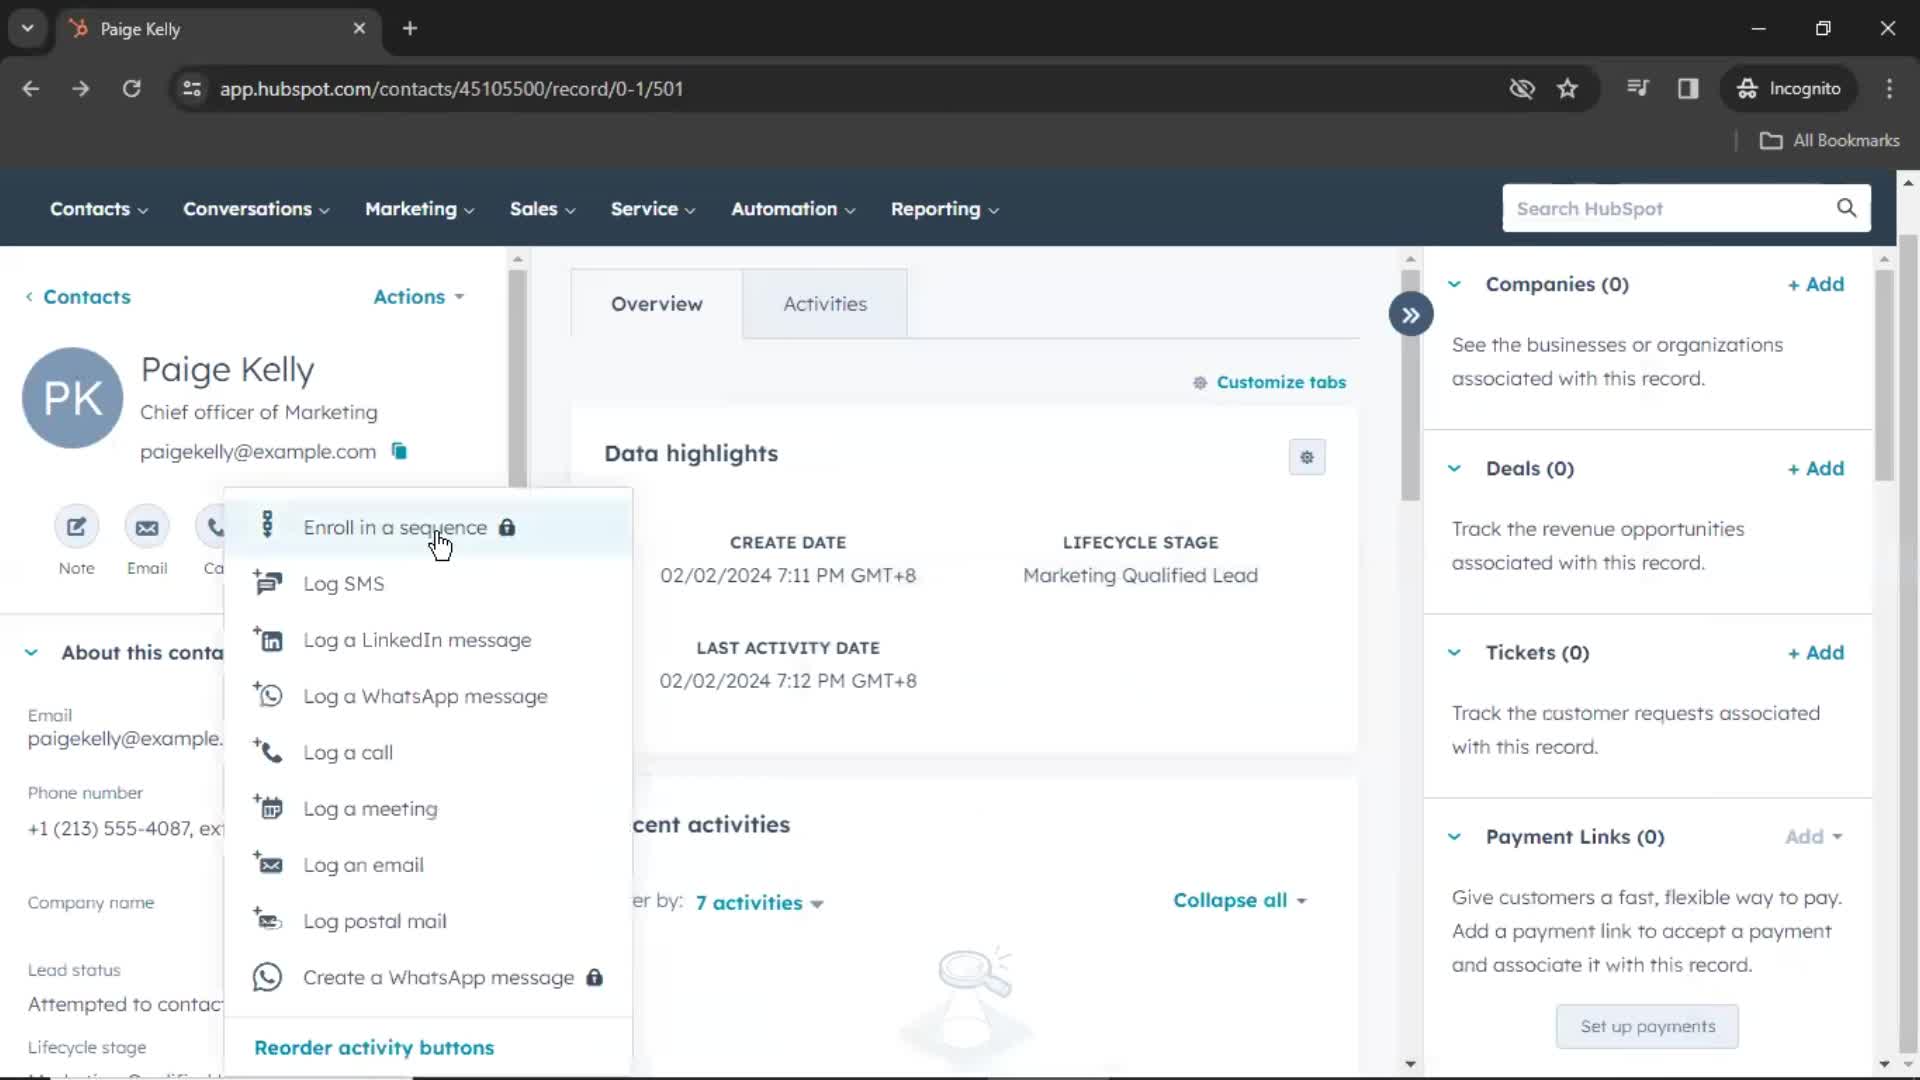The width and height of the screenshot is (1920, 1080).
Task: Click the Reorder activity buttons link
Action: coord(374,1047)
